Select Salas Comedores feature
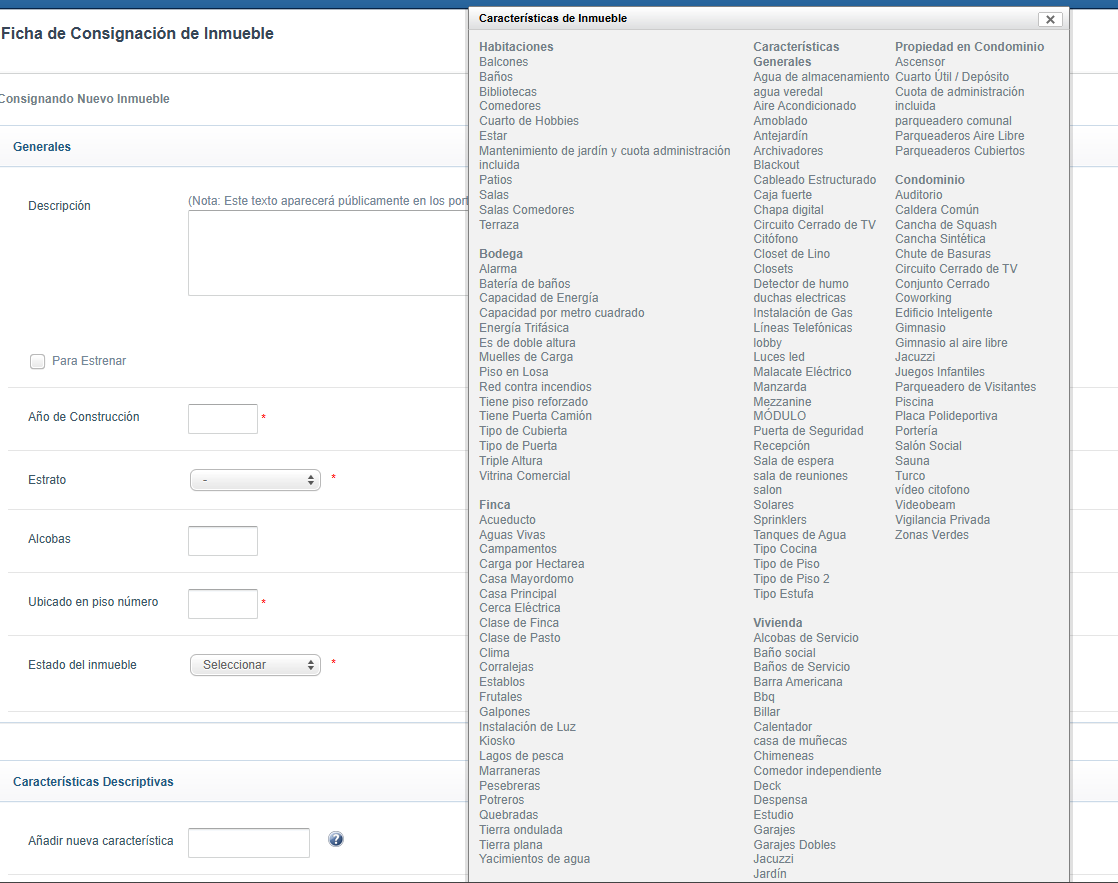 click(x=526, y=210)
